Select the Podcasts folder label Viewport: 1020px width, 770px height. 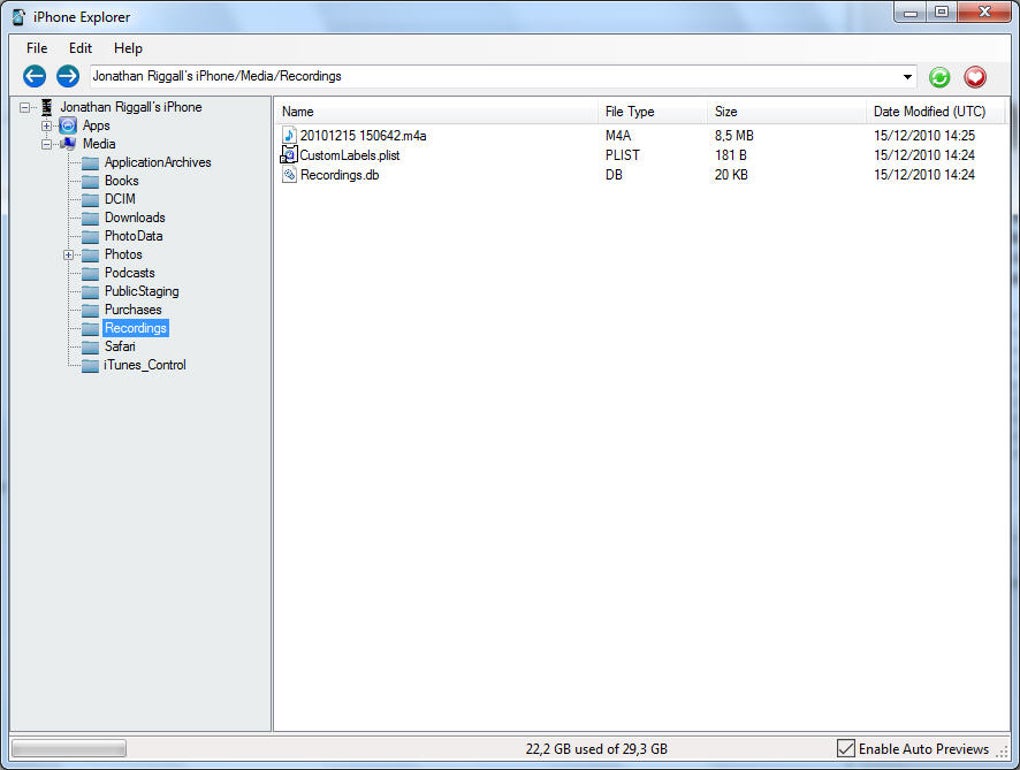pos(130,272)
